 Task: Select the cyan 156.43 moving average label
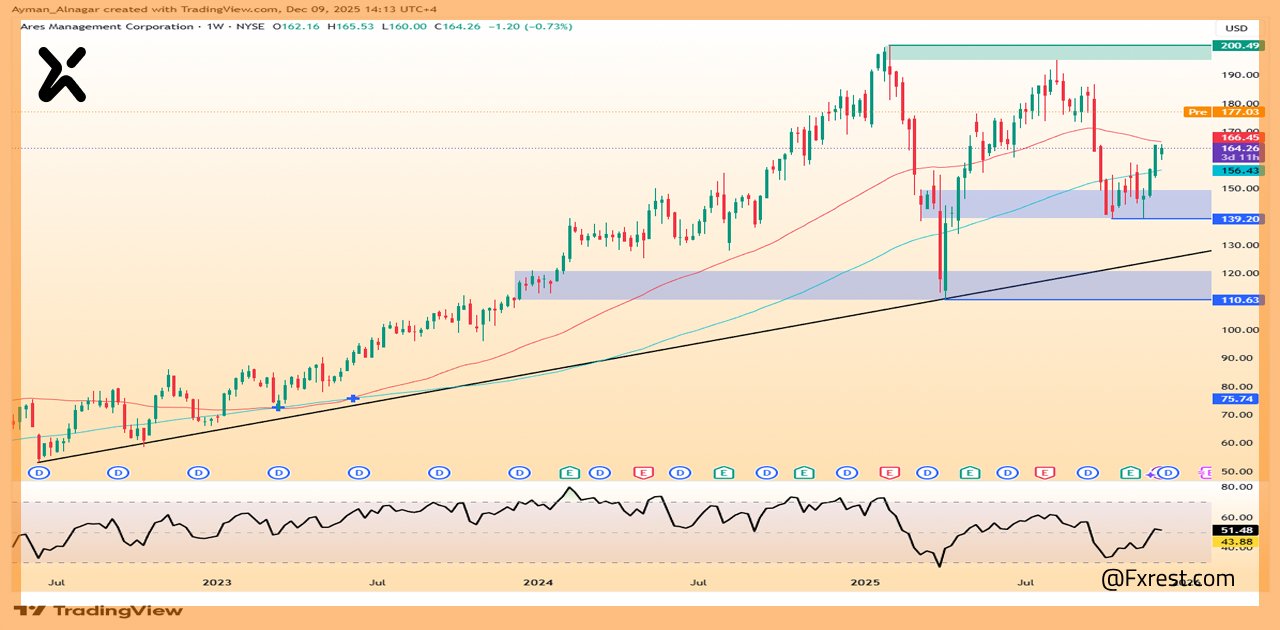[1238, 171]
